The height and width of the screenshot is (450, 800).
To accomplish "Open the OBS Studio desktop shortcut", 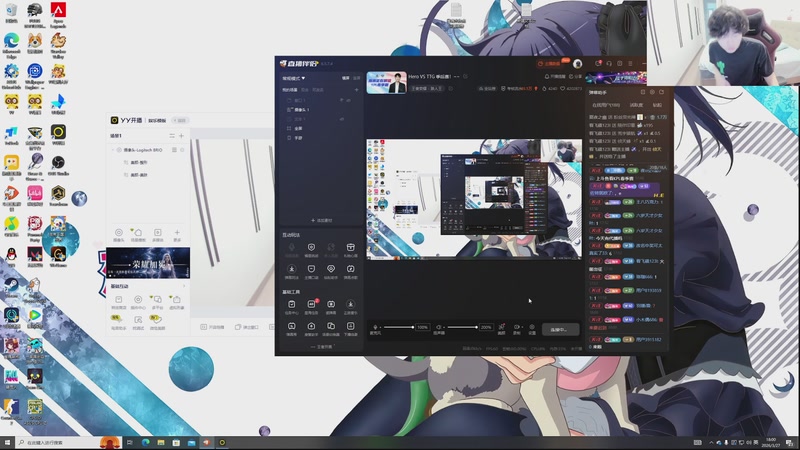I will click(x=58, y=165).
